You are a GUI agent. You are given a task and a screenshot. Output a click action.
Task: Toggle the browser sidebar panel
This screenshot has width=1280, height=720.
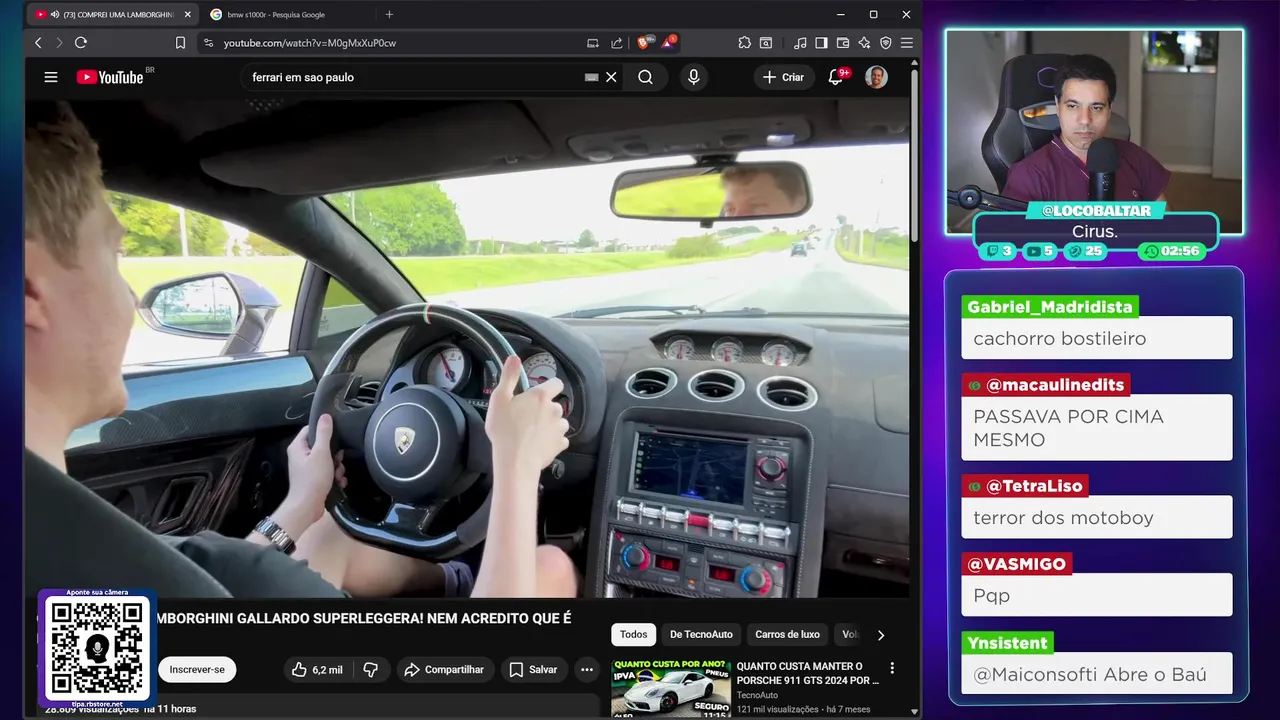click(821, 43)
